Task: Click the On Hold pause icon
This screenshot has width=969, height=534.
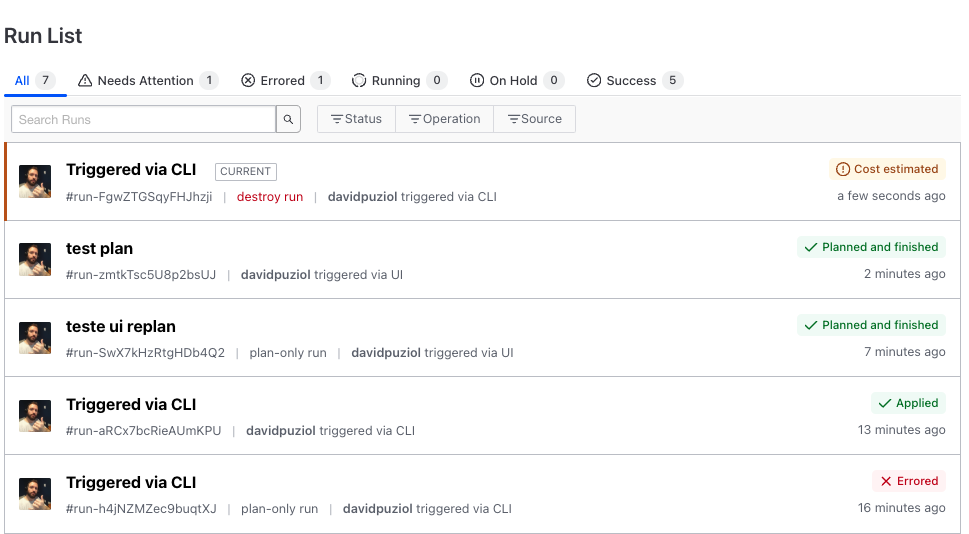Action: pyautogui.click(x=477, y=81)
